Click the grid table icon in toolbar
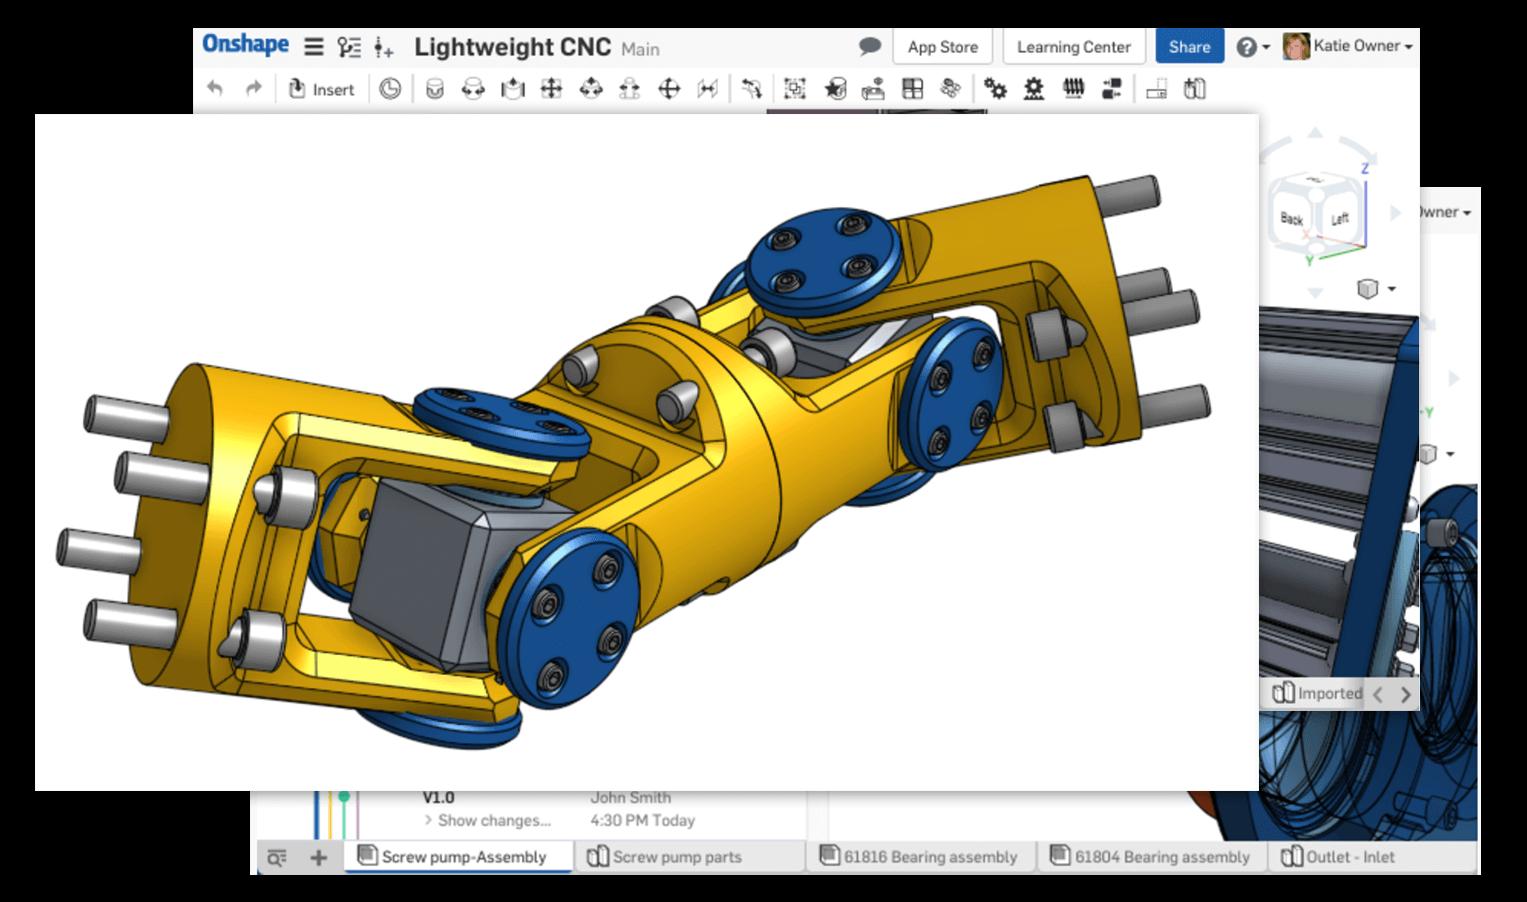Viewport: 1527px width, 902px height. (x=912, y=89)
